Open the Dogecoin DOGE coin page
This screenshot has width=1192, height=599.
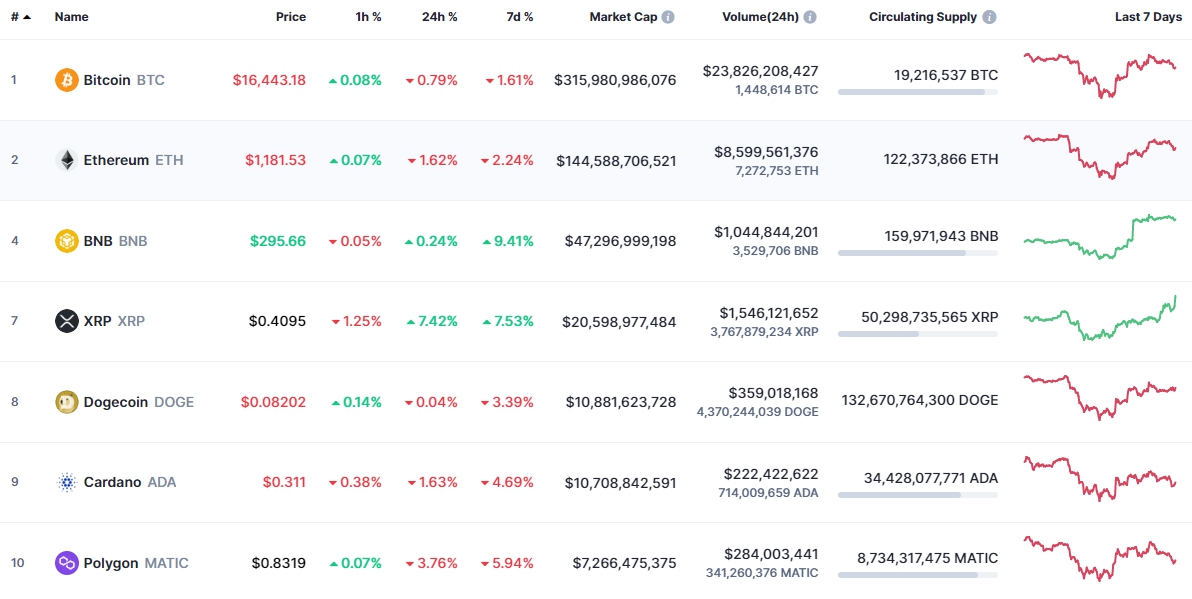tap(138, 402)
